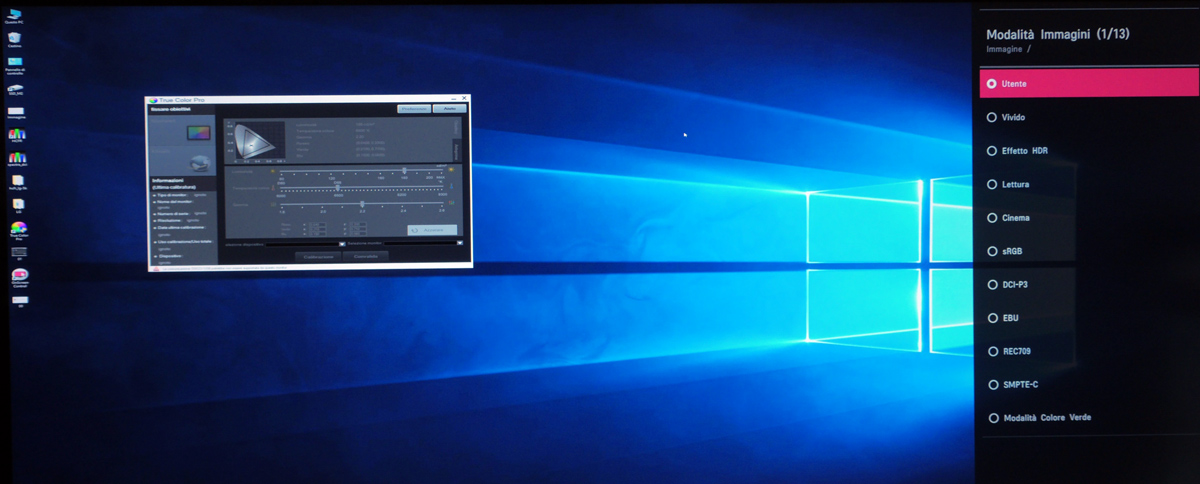Image resolution: width=1200 pixels, height=484 pixels.
Task: Click the Azzerare reset button
Action: click(432, 230)
